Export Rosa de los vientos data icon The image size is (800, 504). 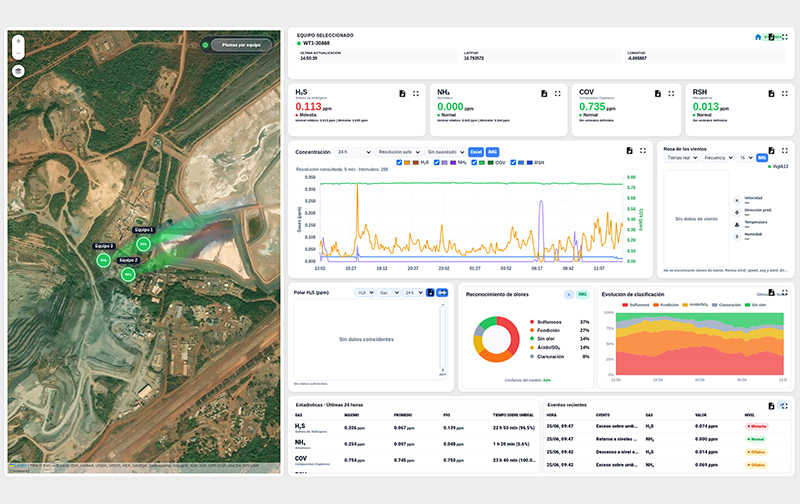click(x=771, y=150)
